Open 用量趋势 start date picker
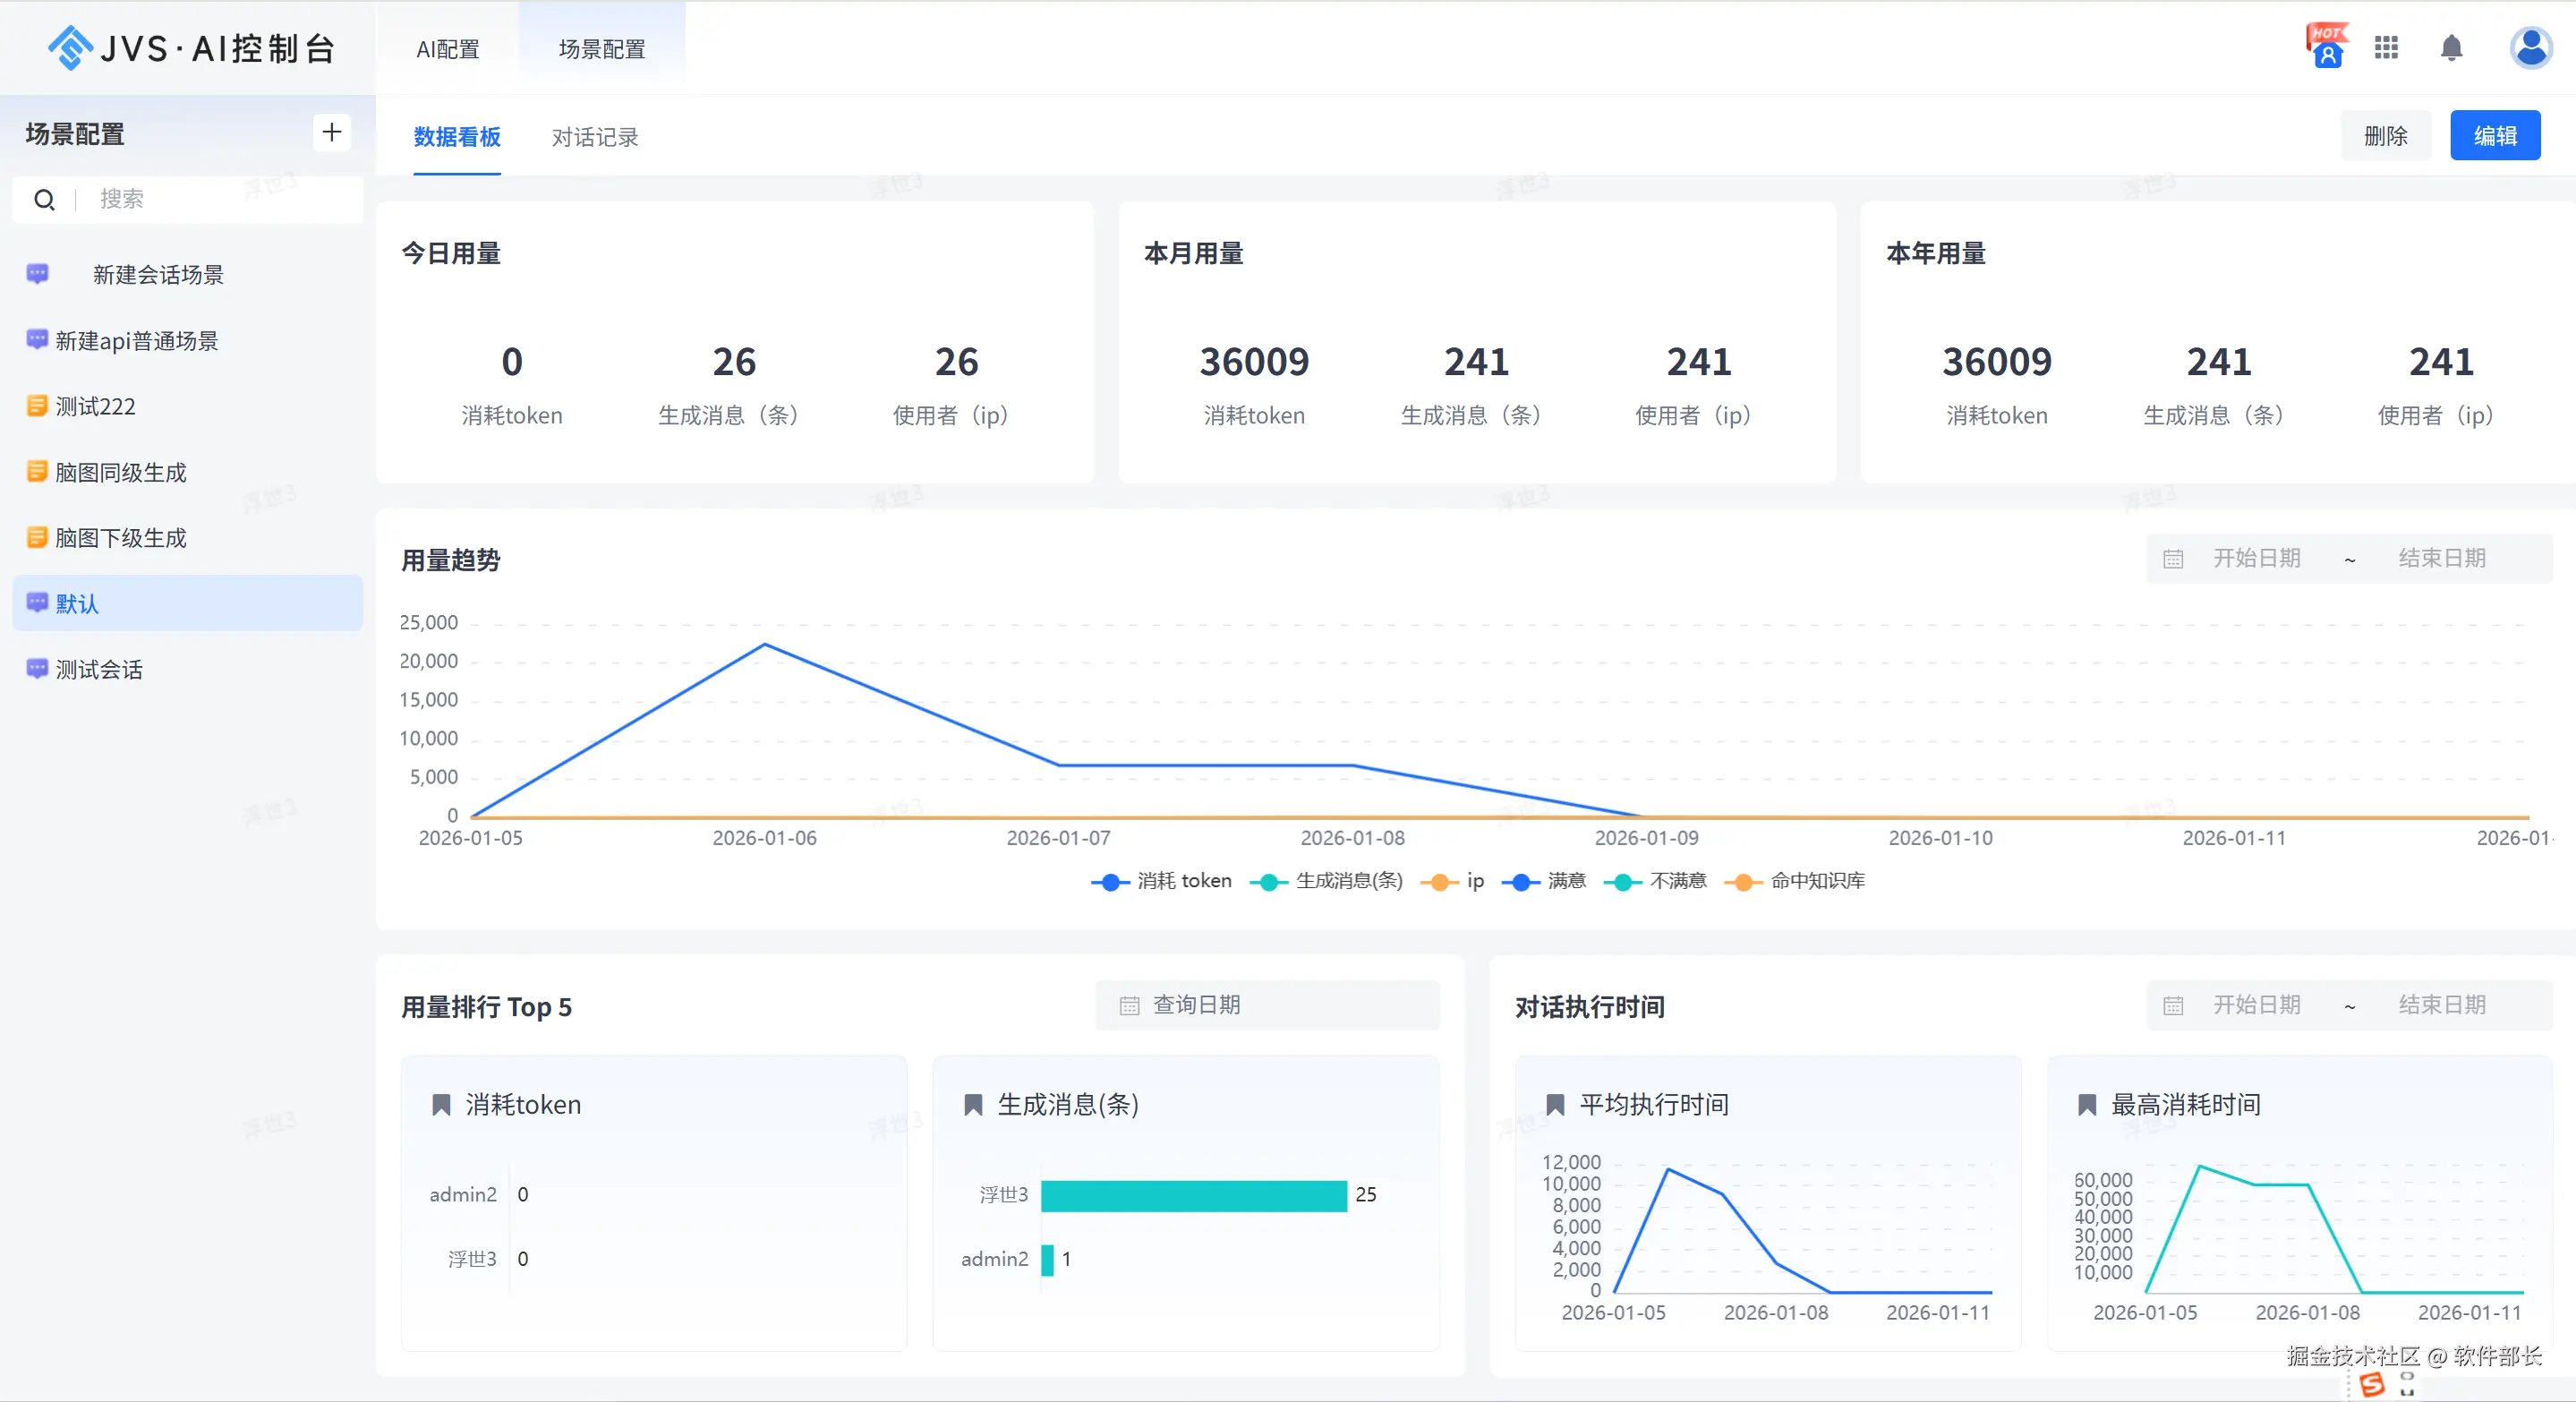The width and height of the screenshot is (2576, 1402). 2256,558
